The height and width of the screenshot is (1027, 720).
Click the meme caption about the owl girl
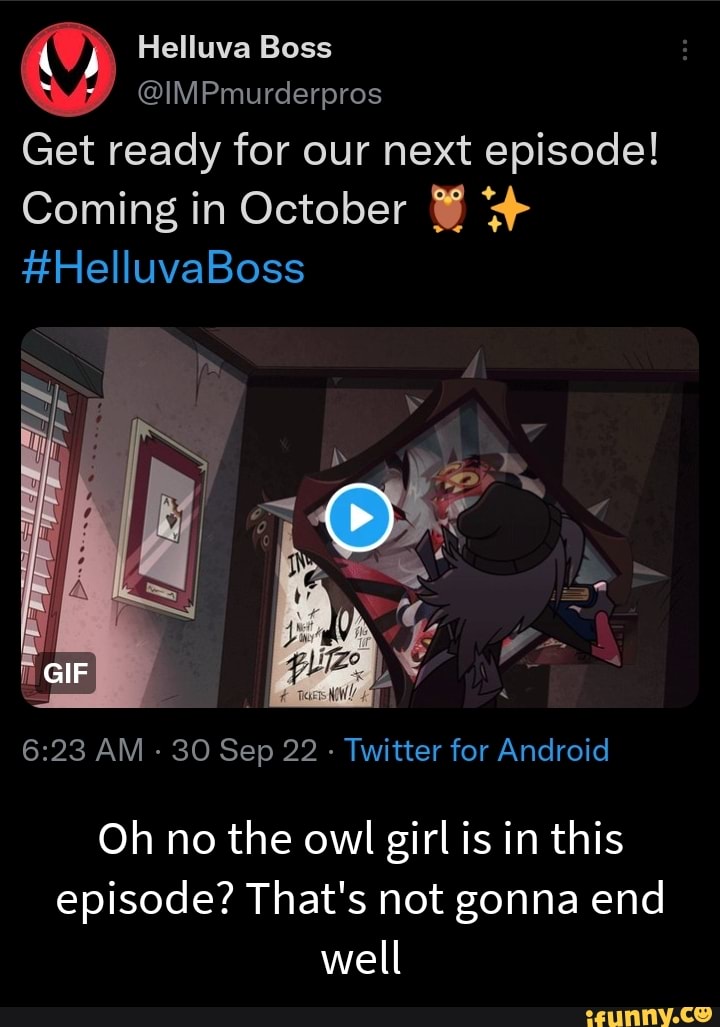360,898
